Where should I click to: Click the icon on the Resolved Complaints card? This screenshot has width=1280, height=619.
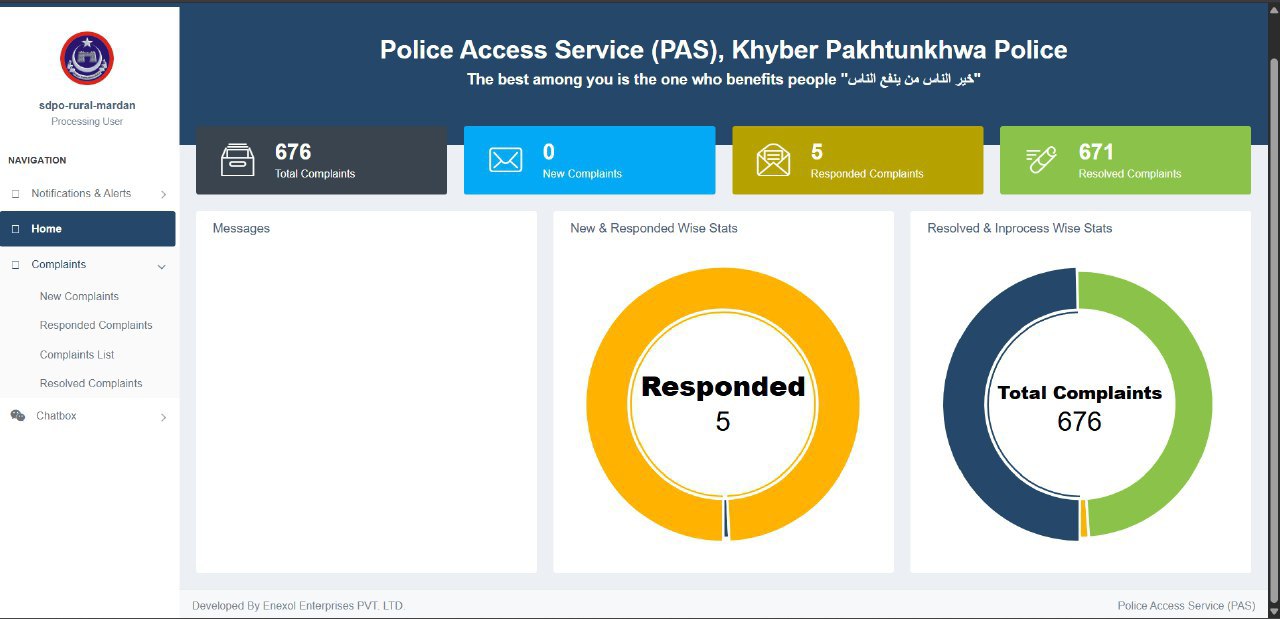coord(1041,160)
